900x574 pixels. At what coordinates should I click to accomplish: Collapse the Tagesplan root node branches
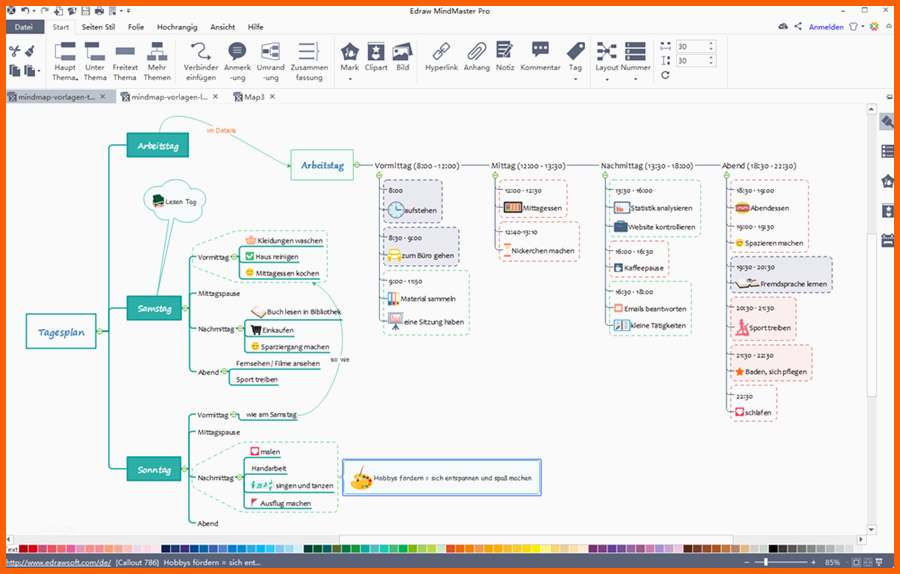tap(99, 331)
